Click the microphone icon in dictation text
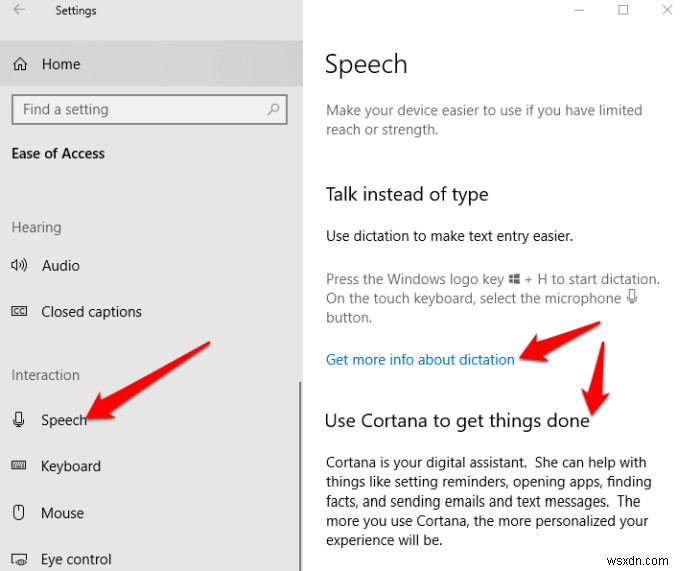 pyautogui.click(x=632, y=297)
